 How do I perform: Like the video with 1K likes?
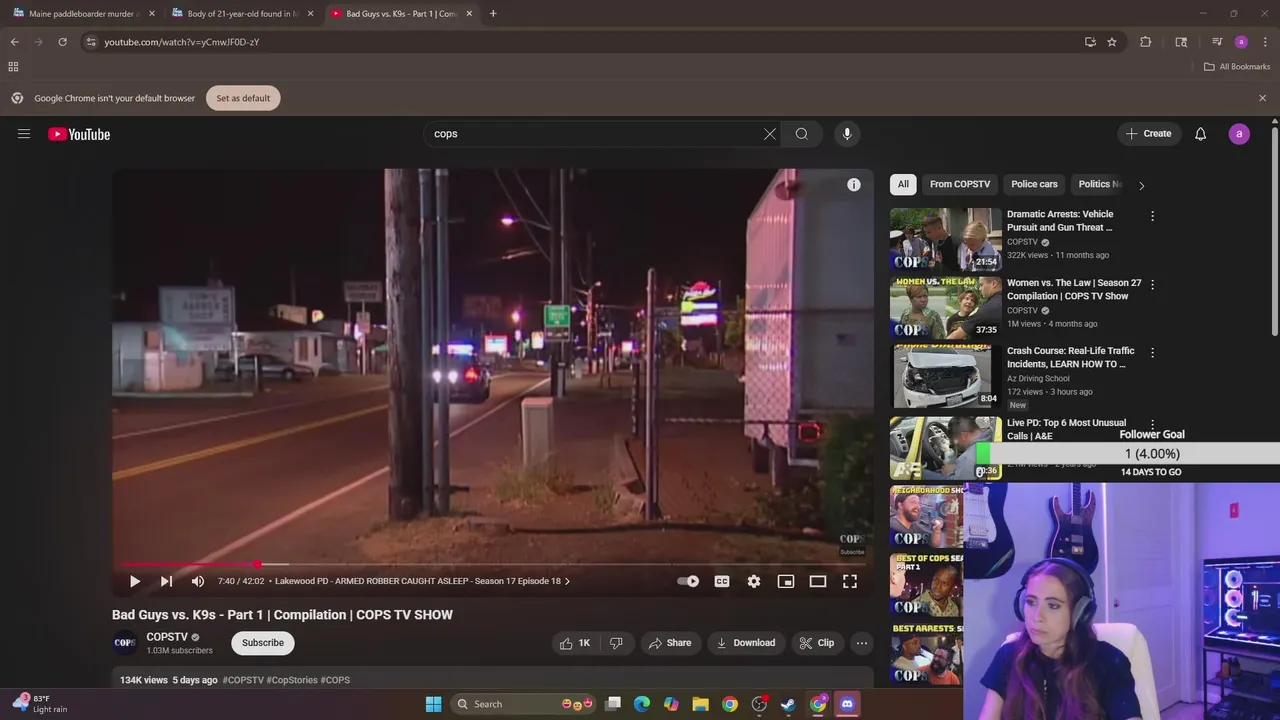575,643
